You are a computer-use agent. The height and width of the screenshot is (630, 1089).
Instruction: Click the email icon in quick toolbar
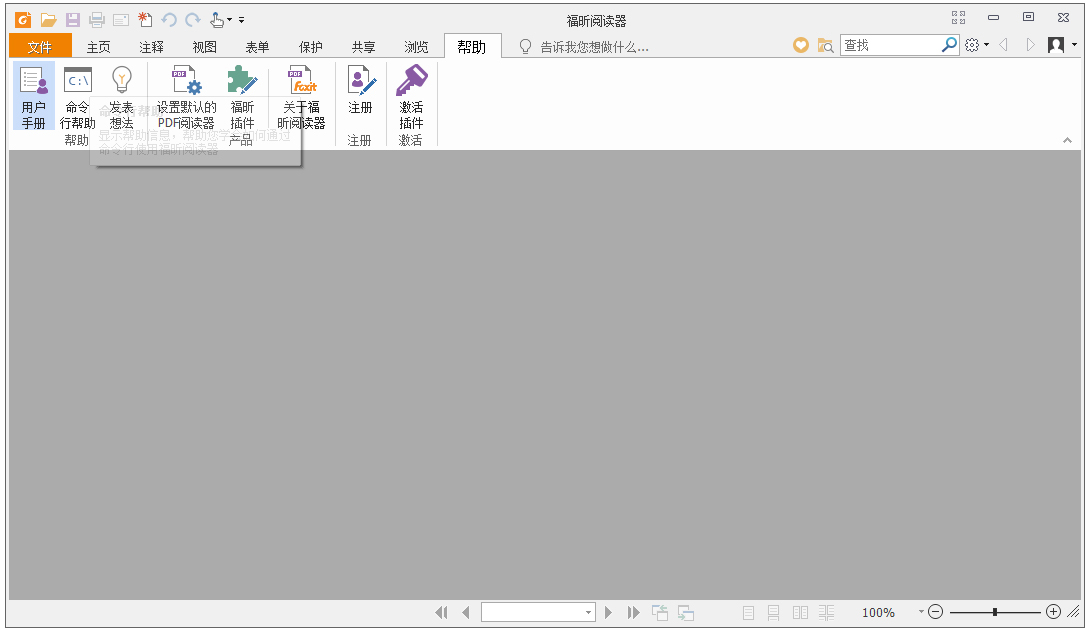[121, 20]
